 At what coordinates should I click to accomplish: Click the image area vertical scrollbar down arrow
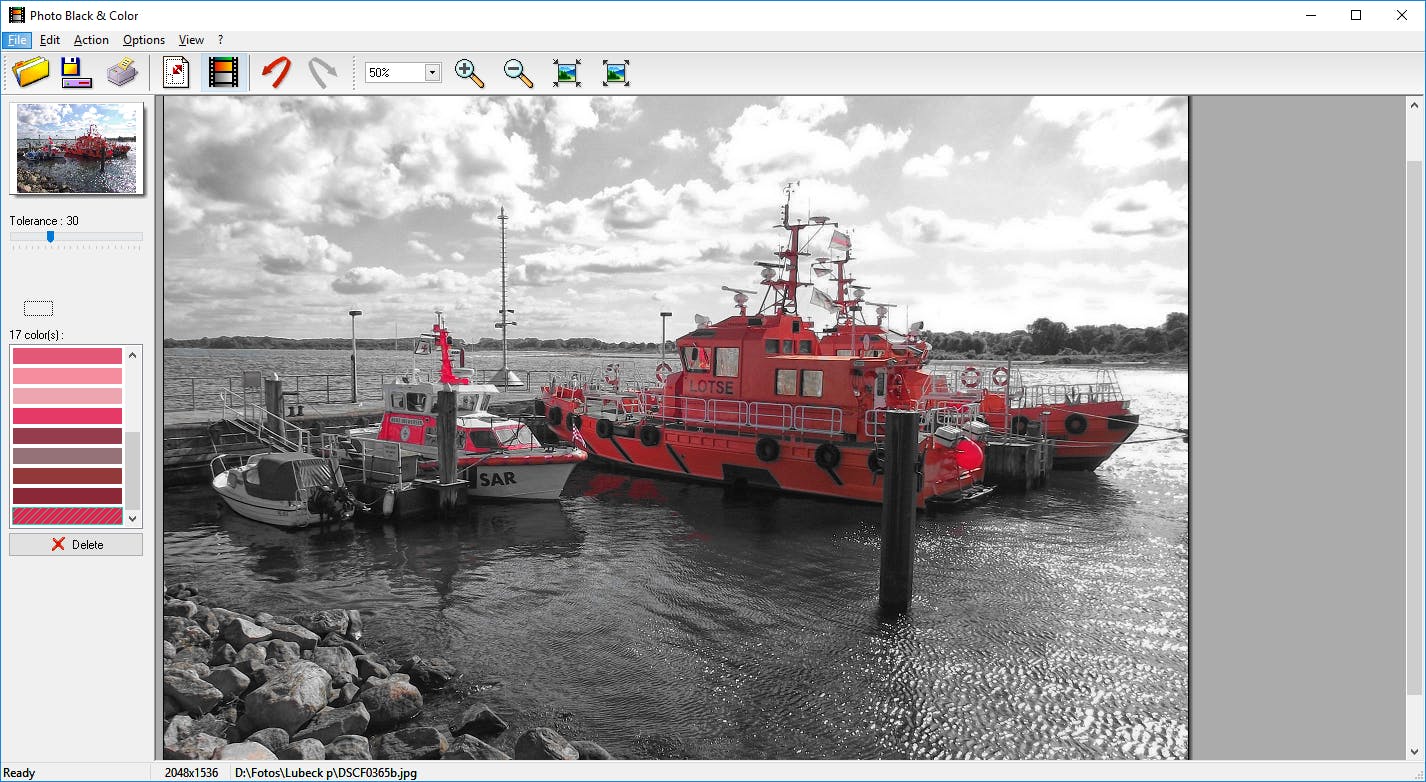click(x=1415, y=751)
